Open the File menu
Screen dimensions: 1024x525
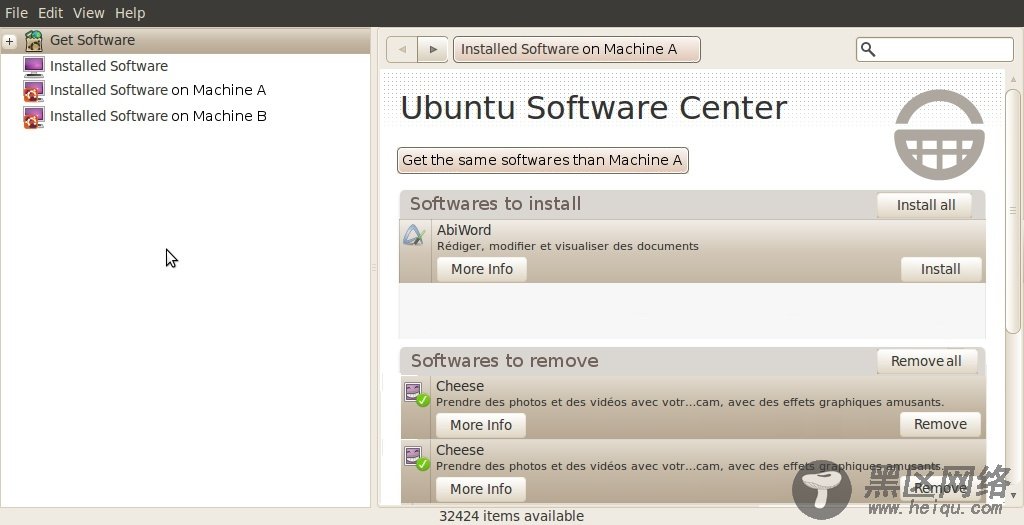16,13
